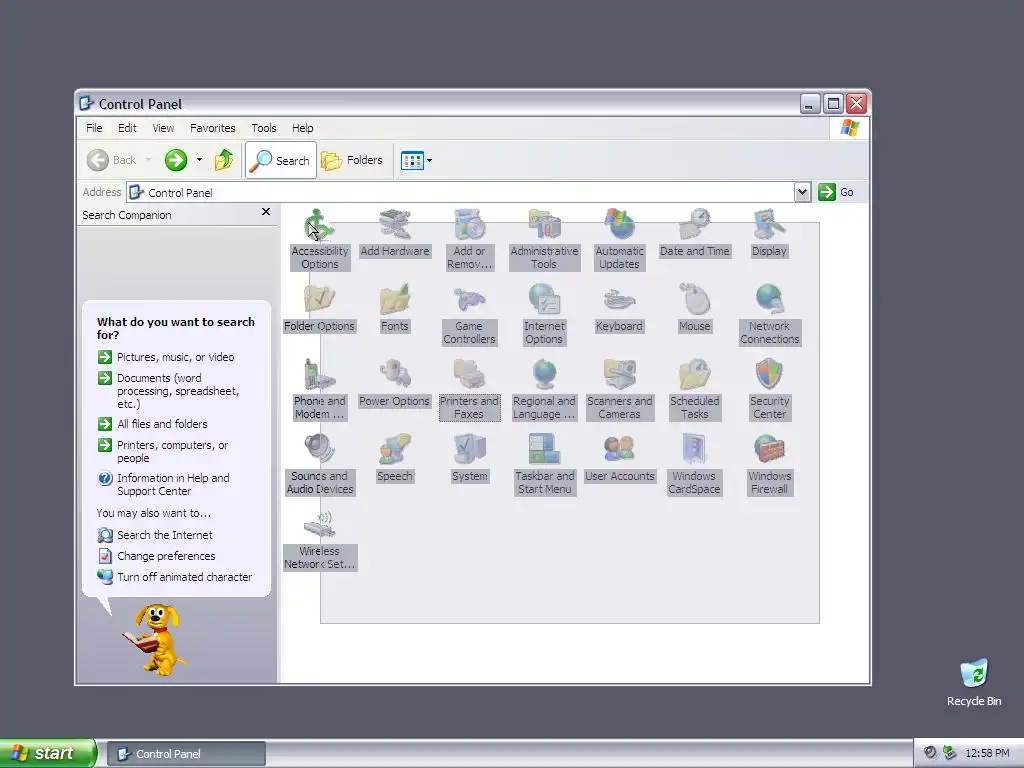Open Automatic Updates icon

coord(619,238)
